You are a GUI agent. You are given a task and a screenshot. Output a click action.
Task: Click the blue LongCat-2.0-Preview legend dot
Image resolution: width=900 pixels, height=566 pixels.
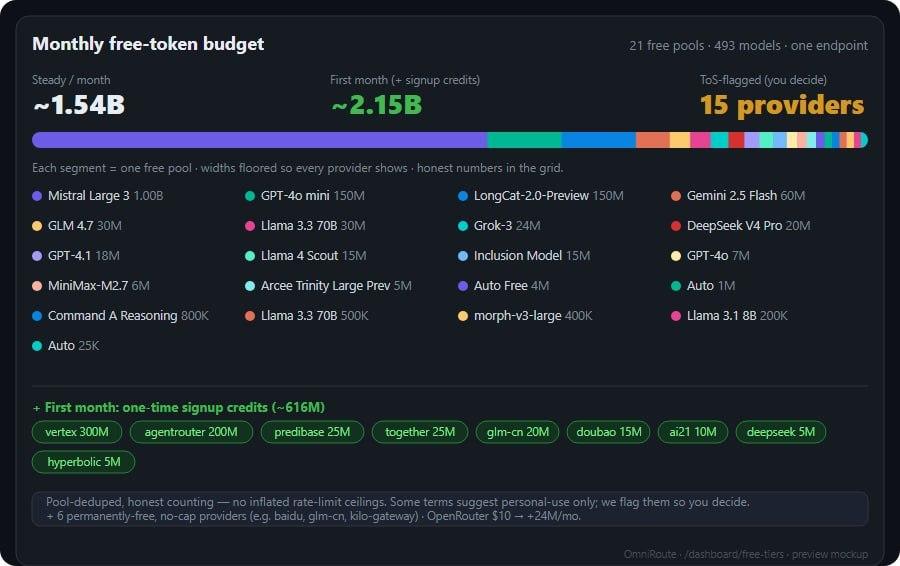(463, 196)
